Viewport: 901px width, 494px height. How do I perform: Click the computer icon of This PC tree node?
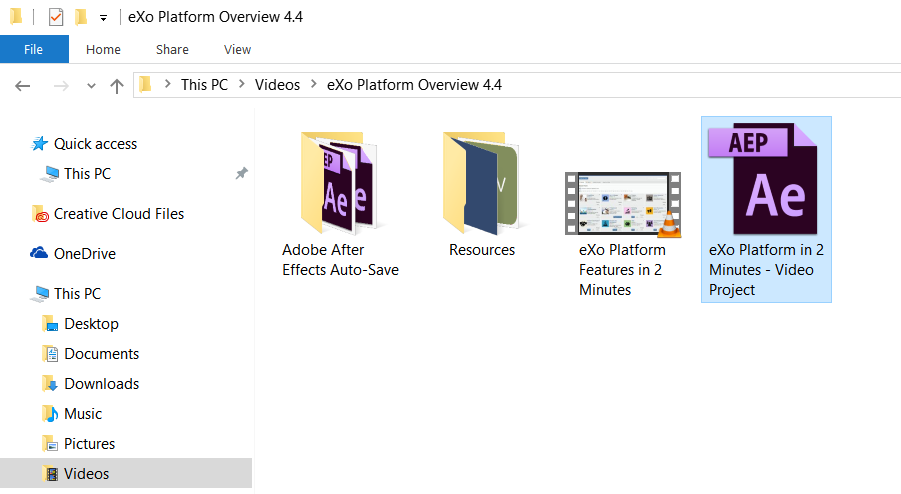(40, 294)
